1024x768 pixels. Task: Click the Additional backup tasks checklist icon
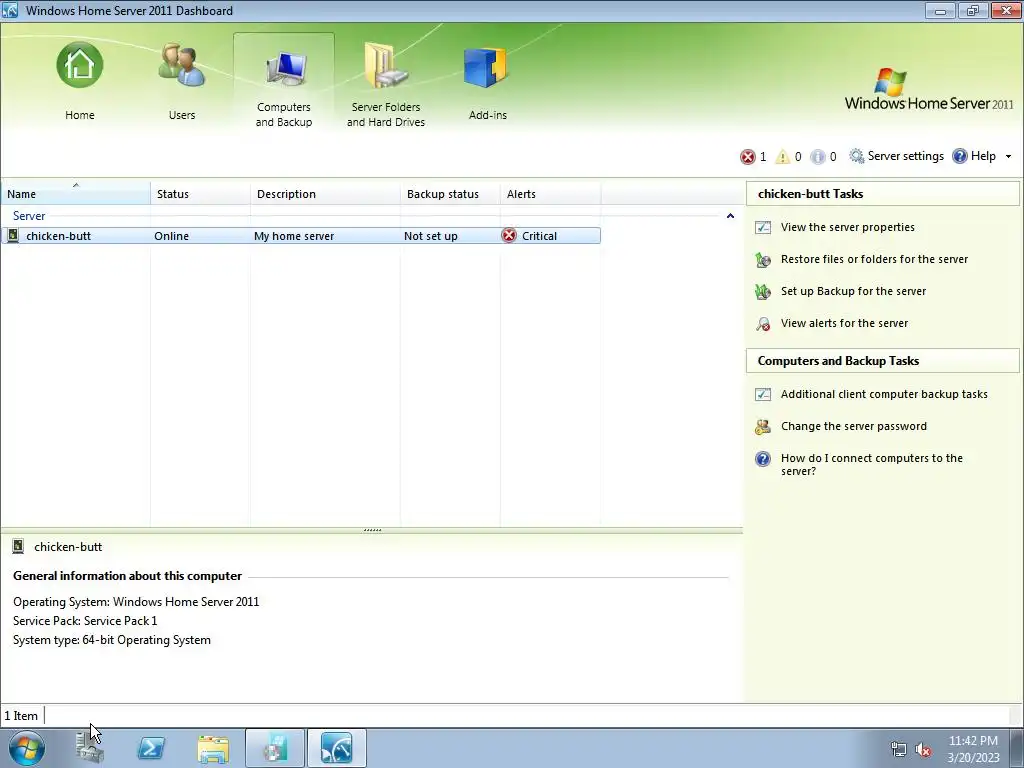[x=763, y=394]
